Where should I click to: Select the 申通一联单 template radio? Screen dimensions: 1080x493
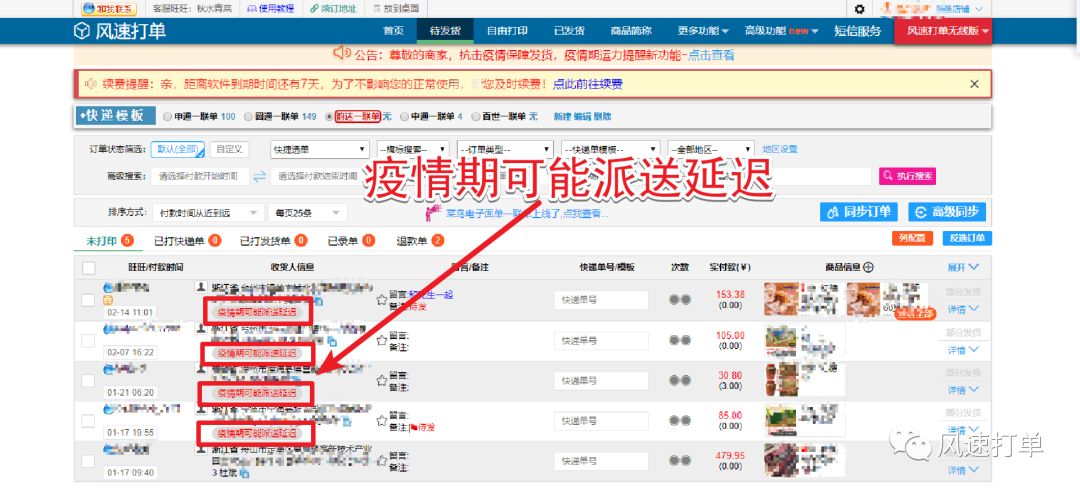167,117
